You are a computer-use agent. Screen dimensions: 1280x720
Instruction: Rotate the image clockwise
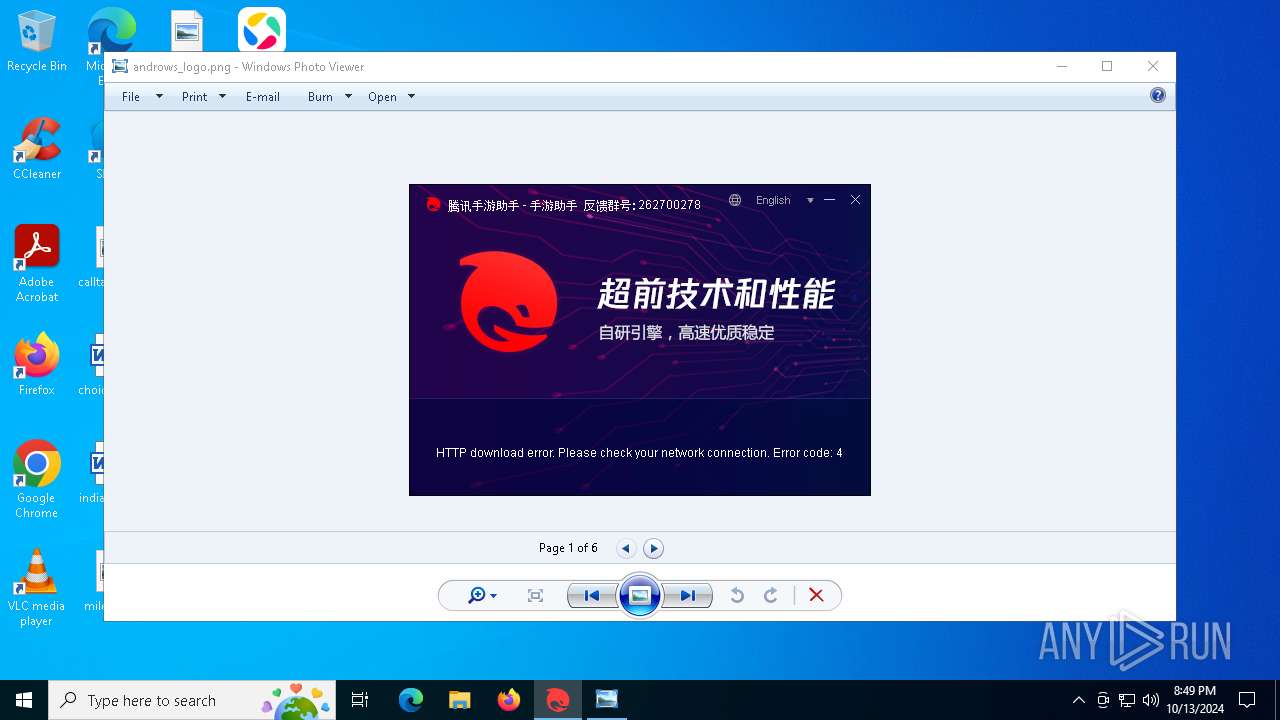click(771, 596)
